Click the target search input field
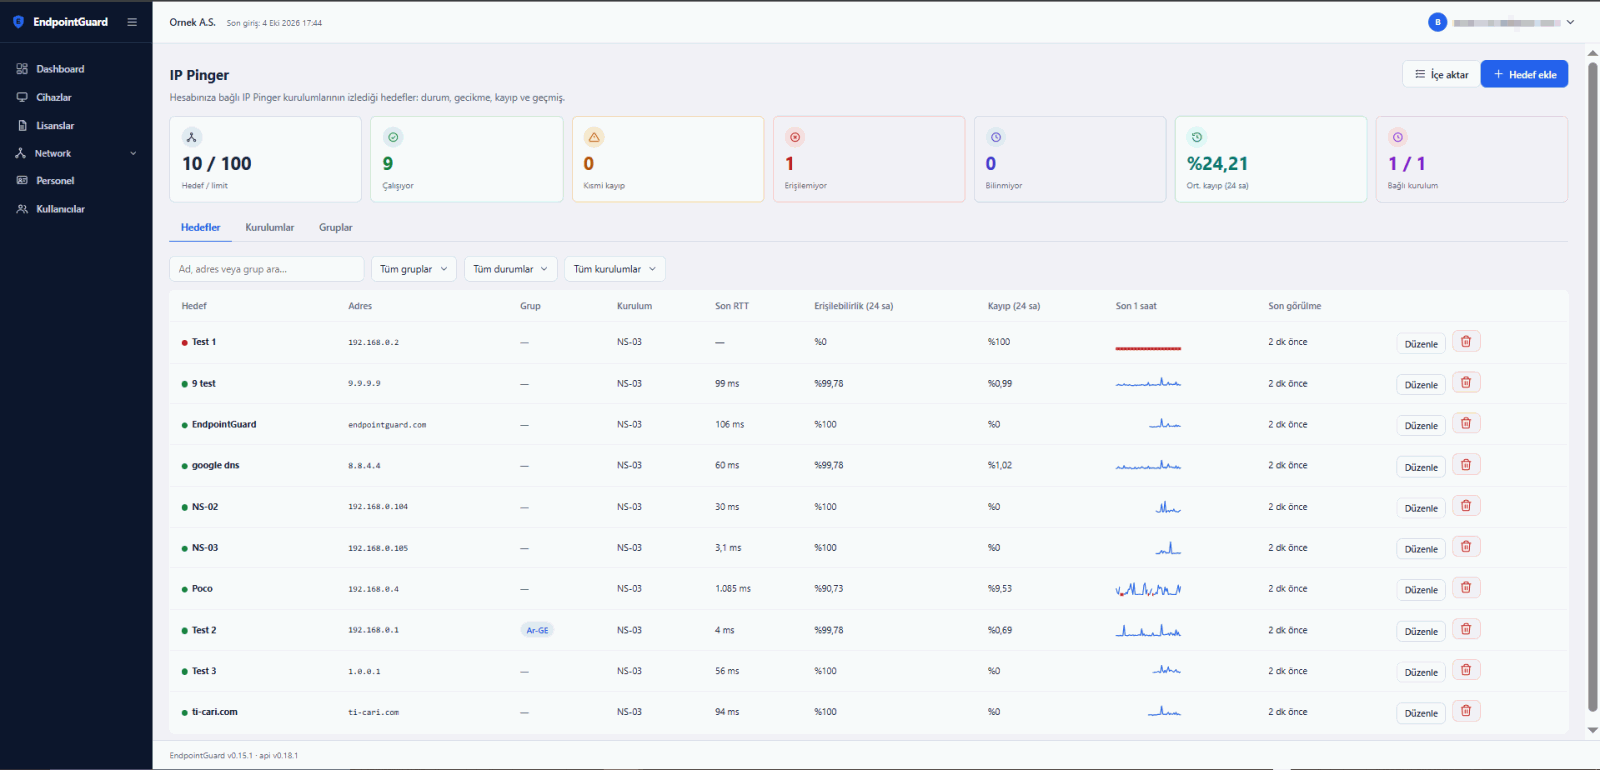 pos(267,269)
